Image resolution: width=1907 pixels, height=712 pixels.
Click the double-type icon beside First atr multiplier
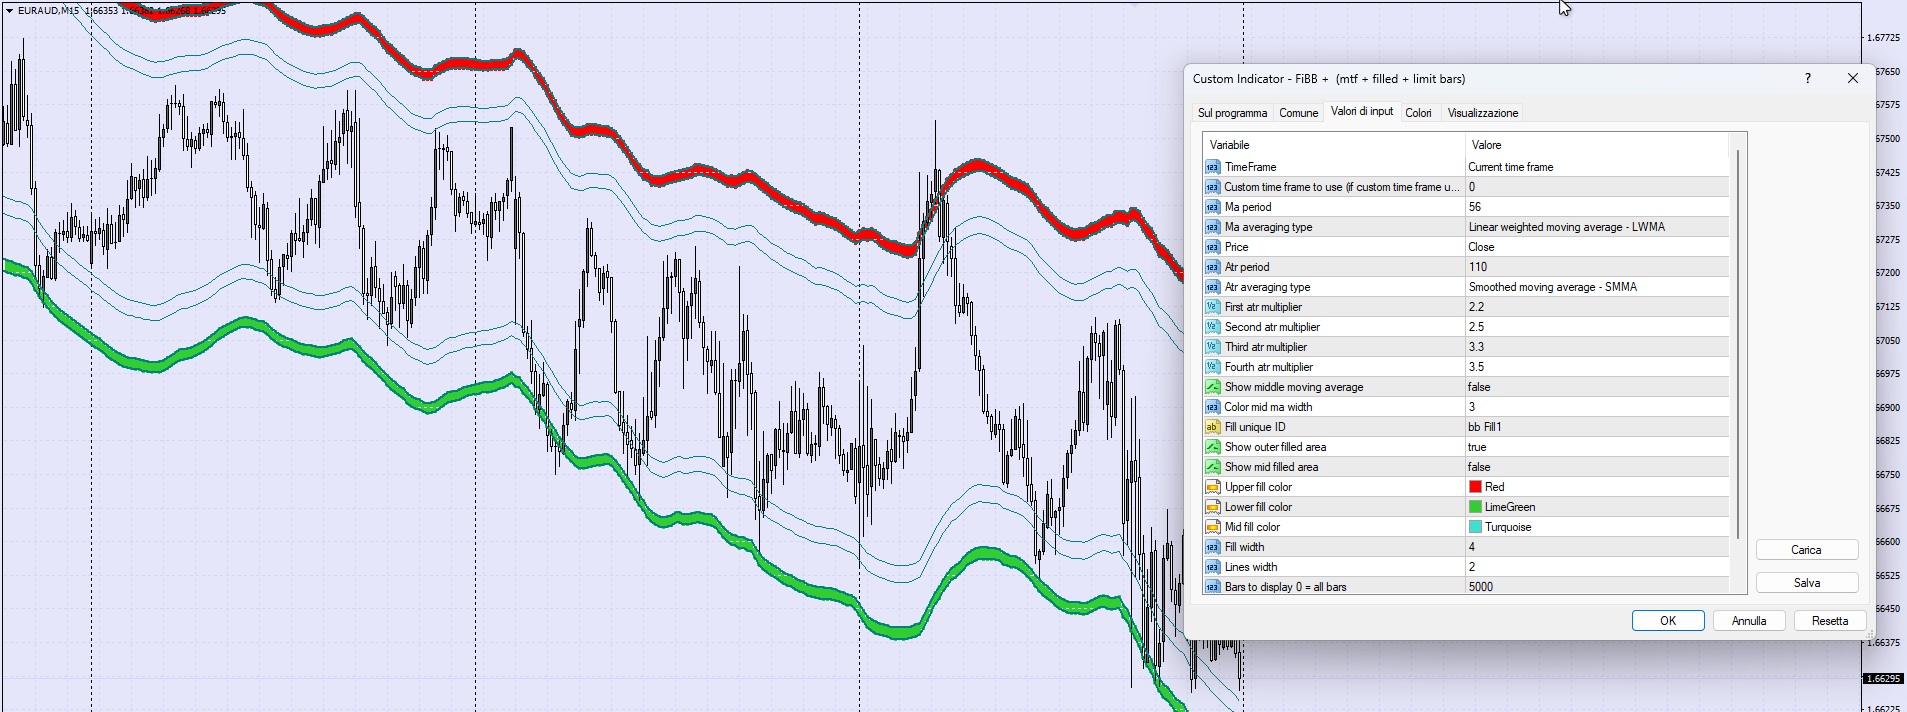[x=1212, y=307]
